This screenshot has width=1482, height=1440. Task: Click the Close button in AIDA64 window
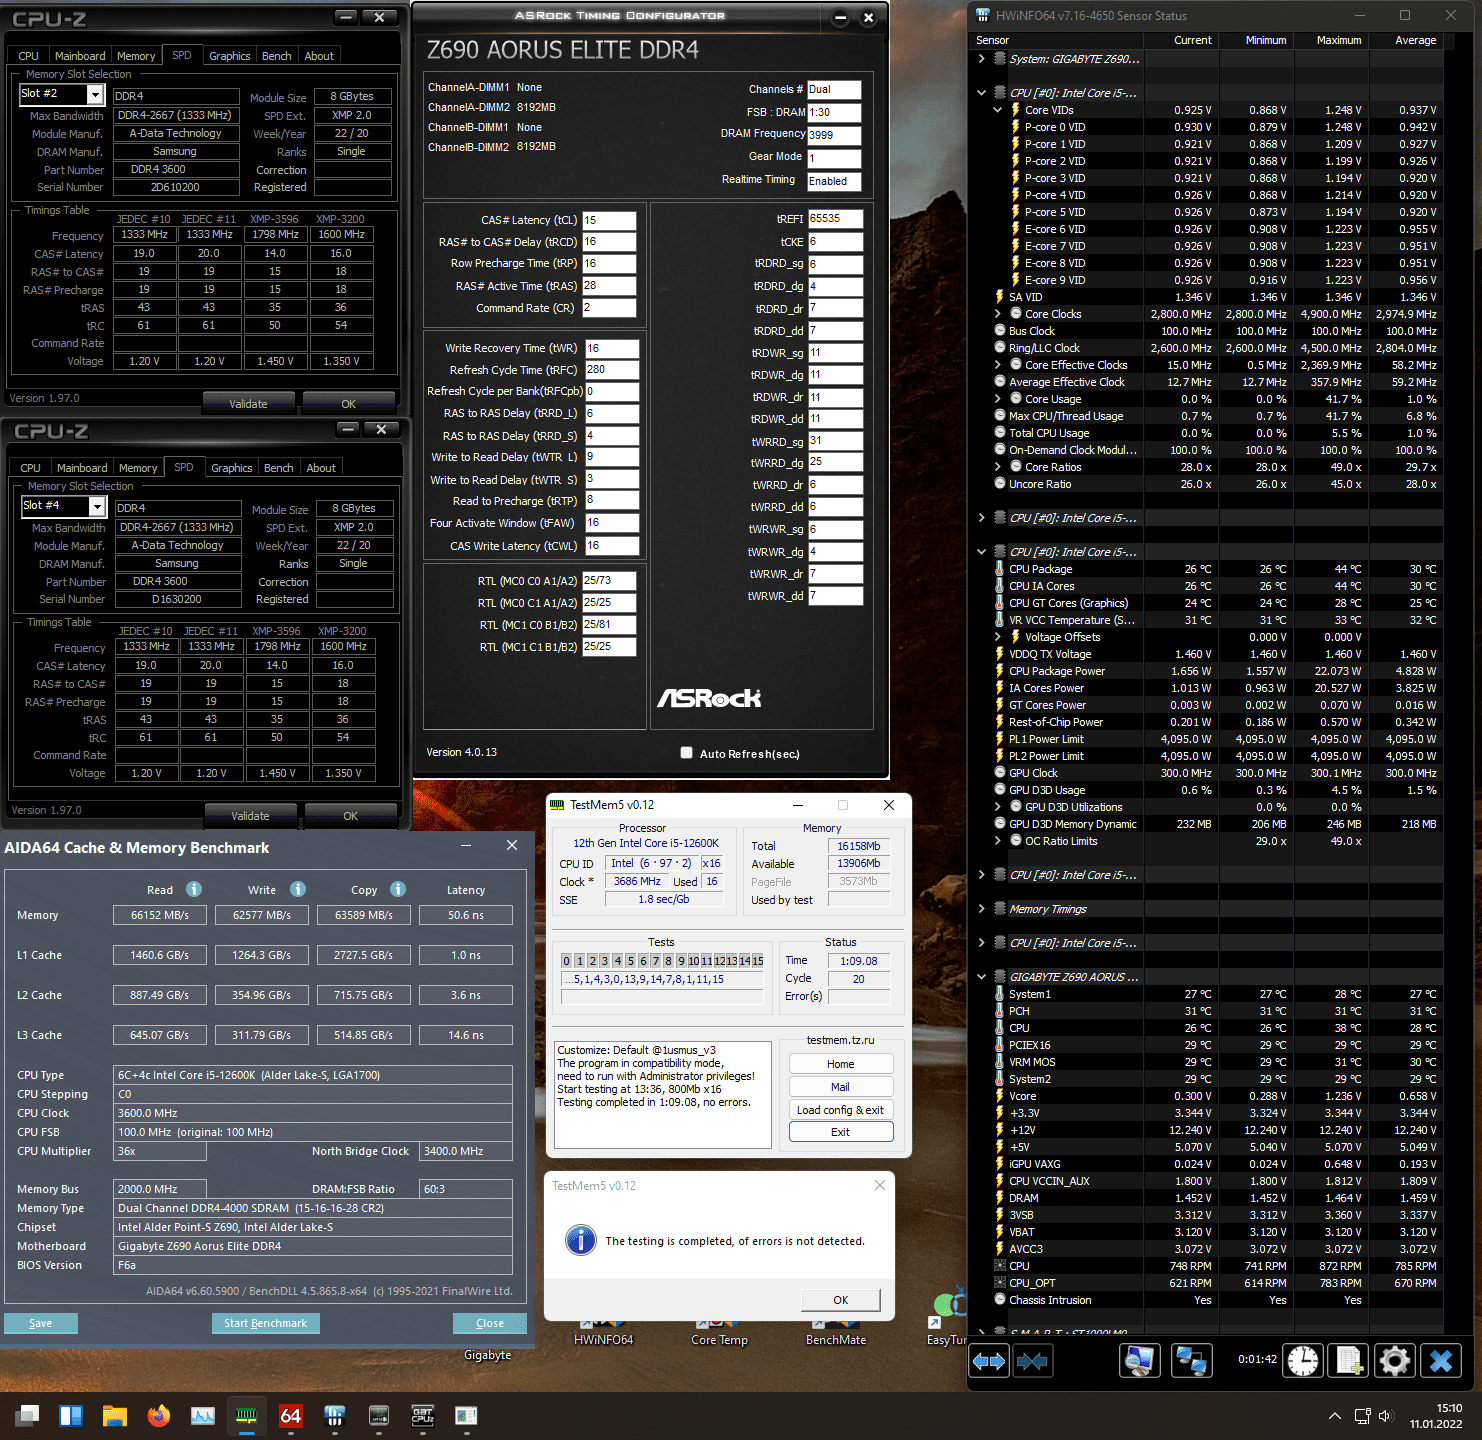(490, 1323)
